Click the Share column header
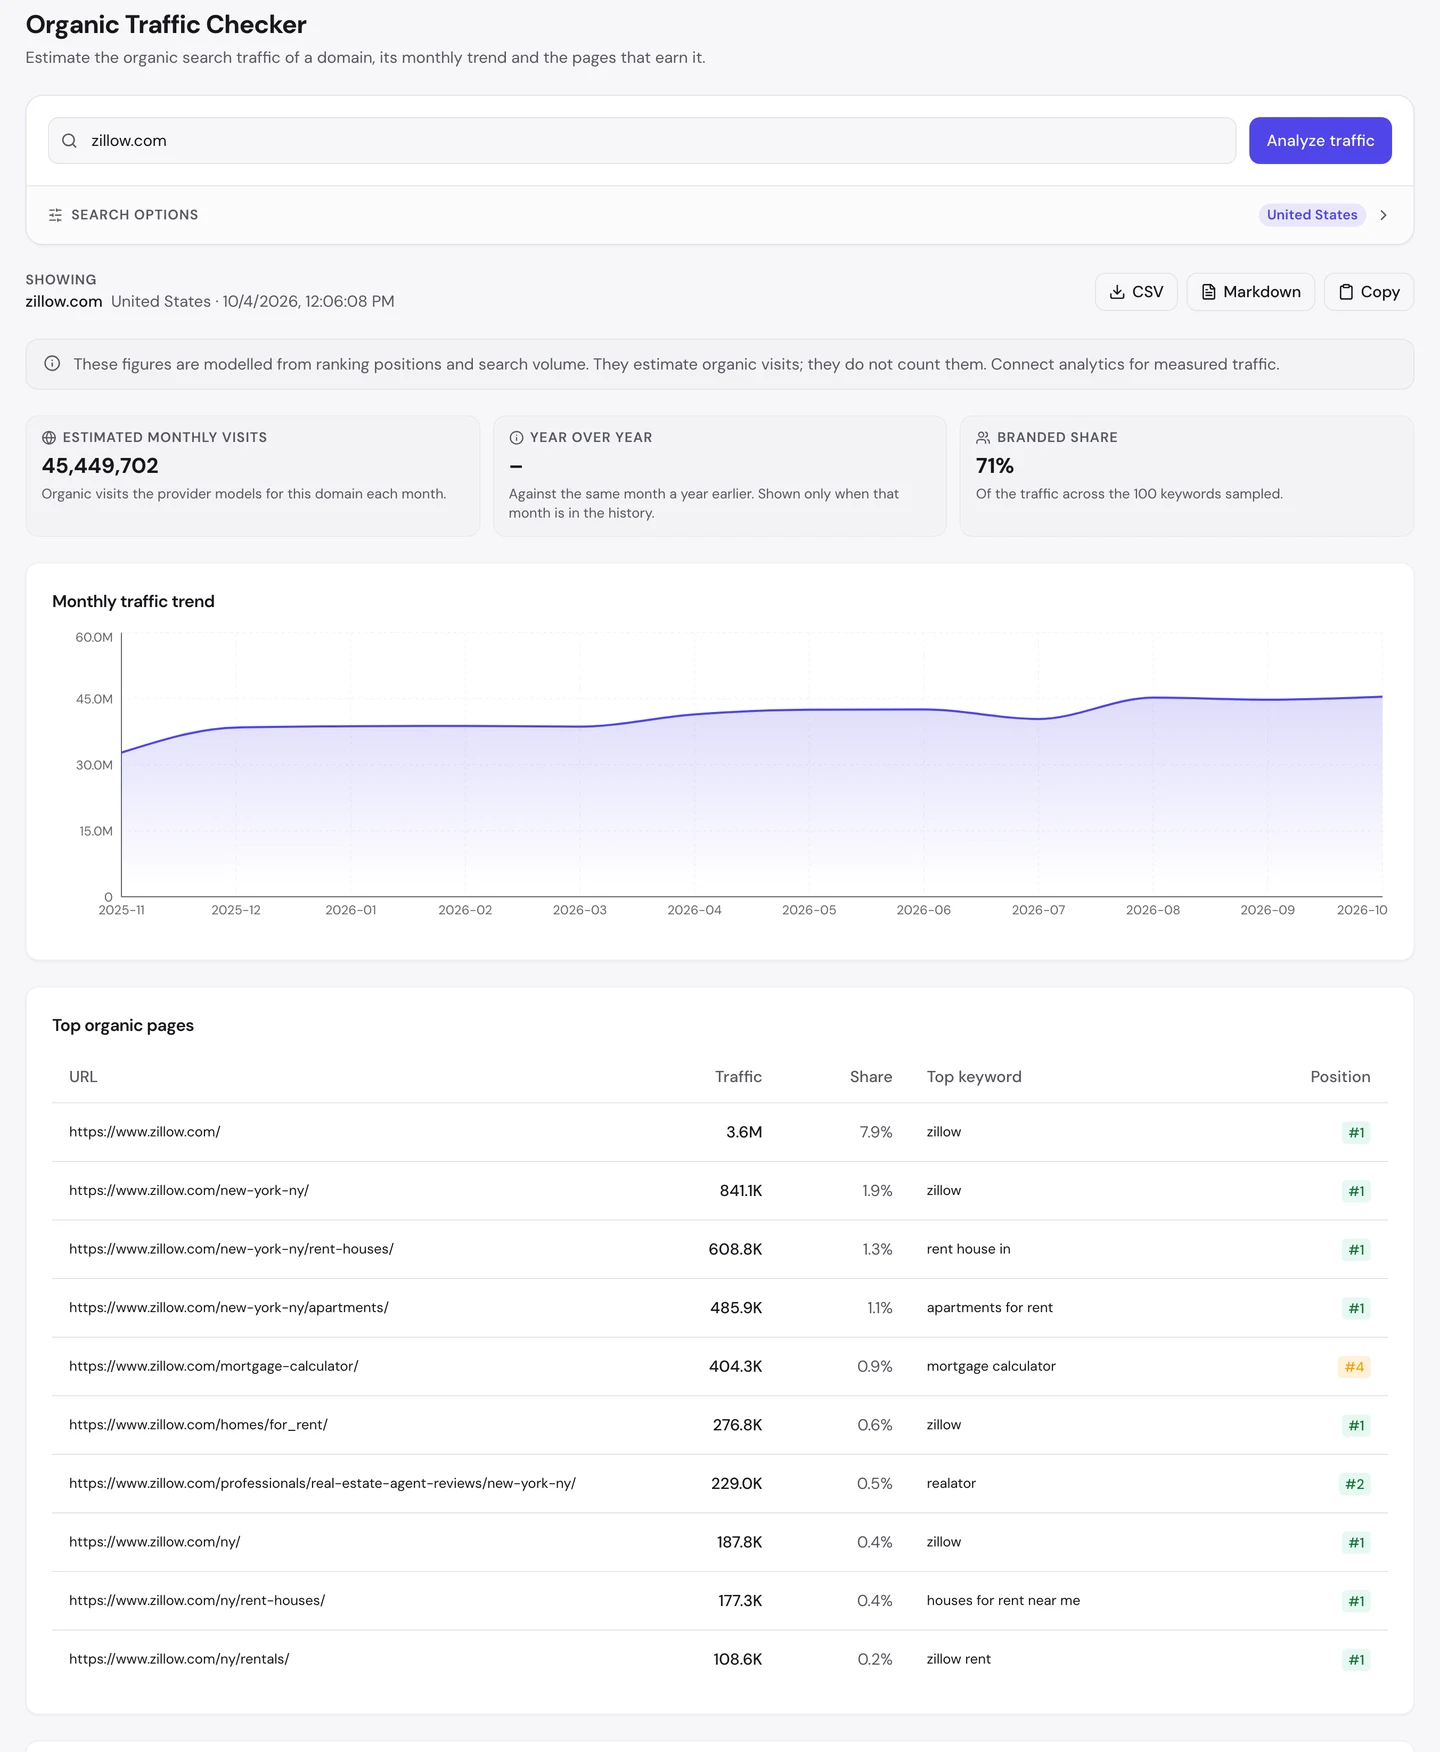 (x=871, y=1077)
